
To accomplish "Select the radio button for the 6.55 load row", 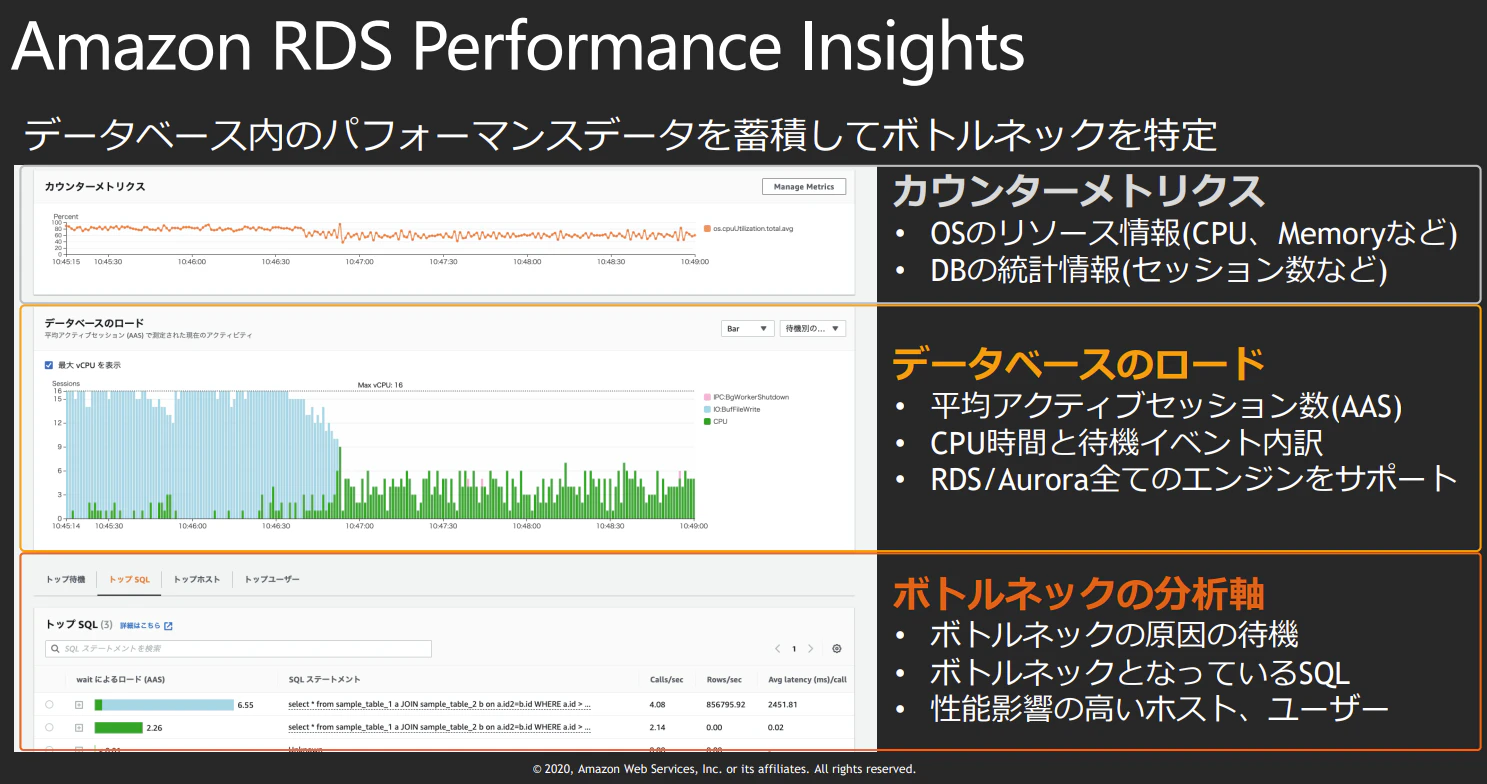I will [50, 705].
